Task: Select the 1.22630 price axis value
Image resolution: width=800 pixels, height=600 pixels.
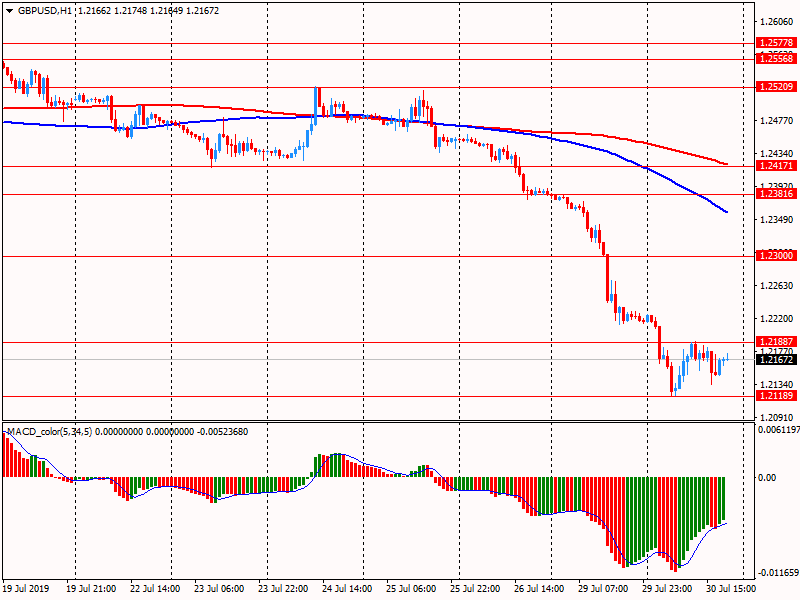Action: [x=777, y=286]
